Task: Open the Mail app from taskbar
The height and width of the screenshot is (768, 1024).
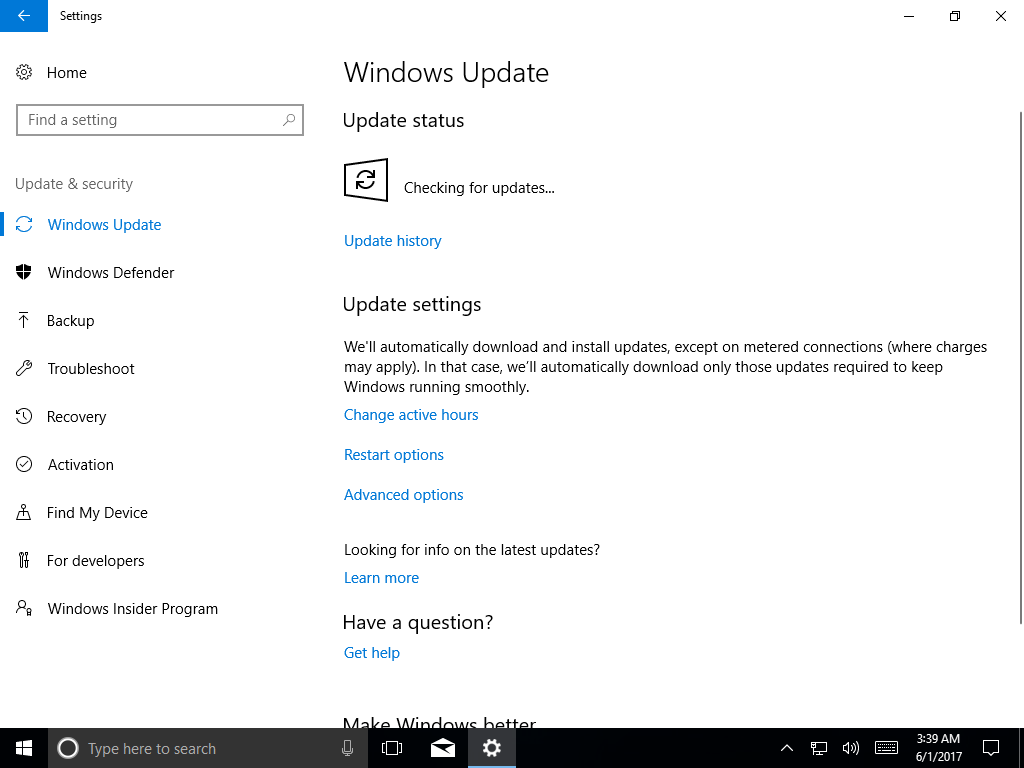Action: (x=443, y=748)
